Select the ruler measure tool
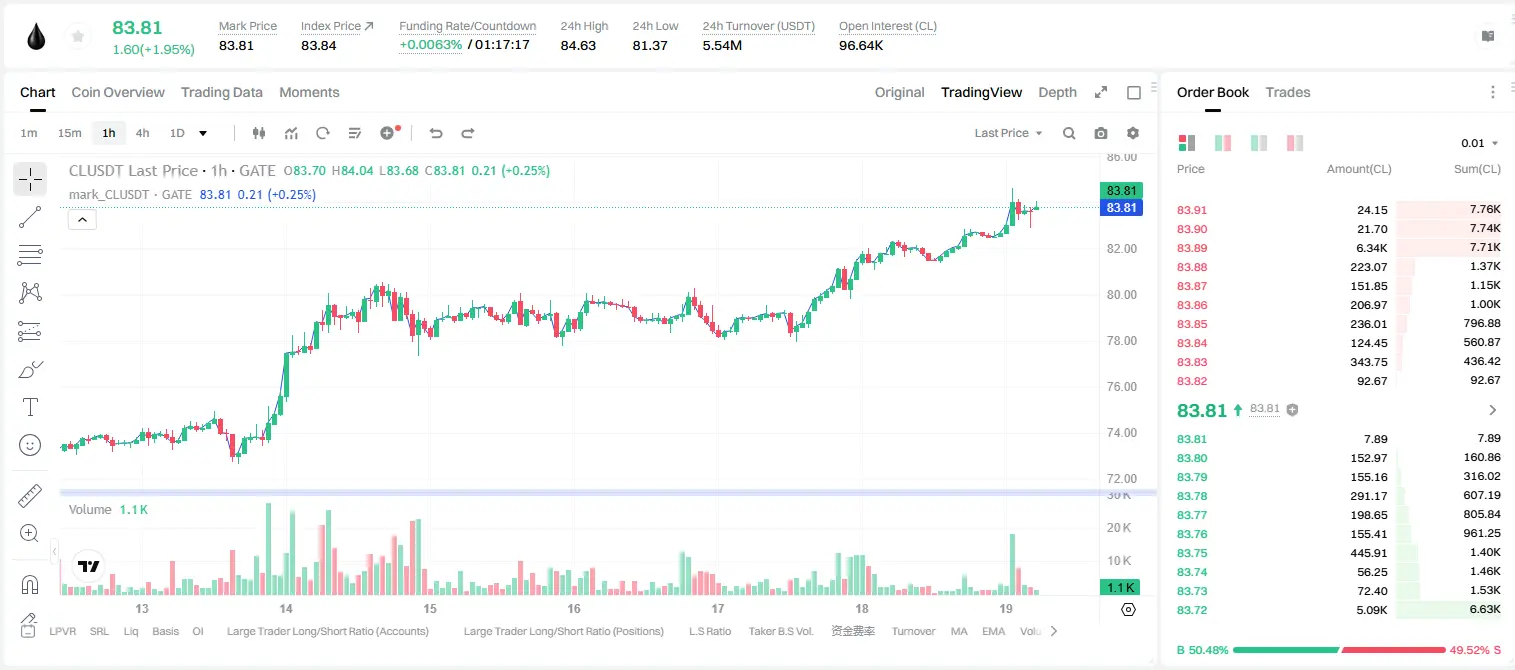1515x670 pixels. (x=30, y=496)
